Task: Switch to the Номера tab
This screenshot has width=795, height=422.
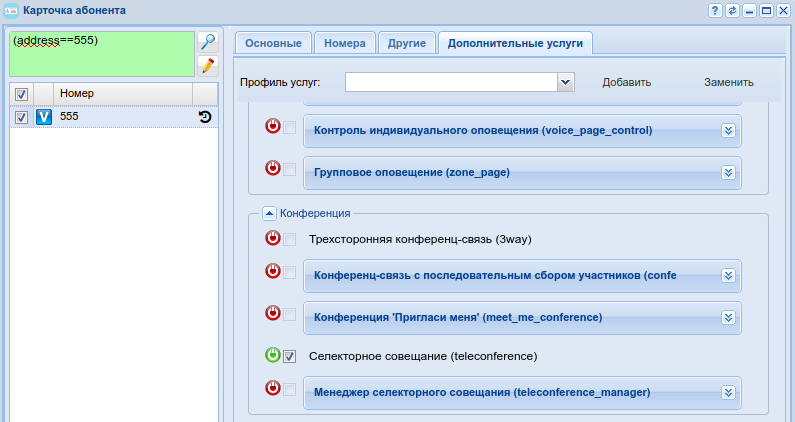Action: pyautogui.click(x=345, y=43)
